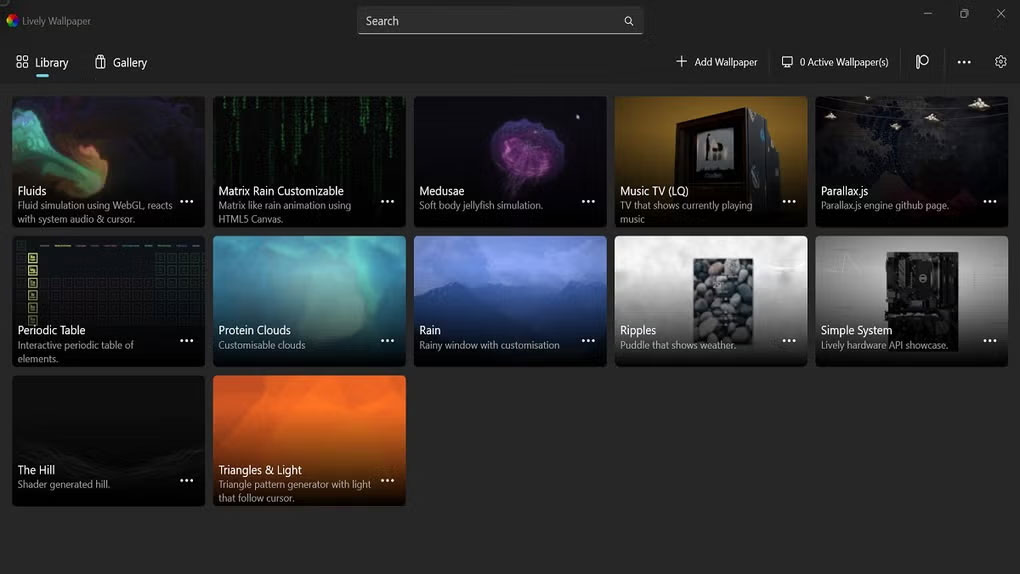Open more options for Periodic Table
This screenshot has width=1020, height=574.
pos(186,341)
